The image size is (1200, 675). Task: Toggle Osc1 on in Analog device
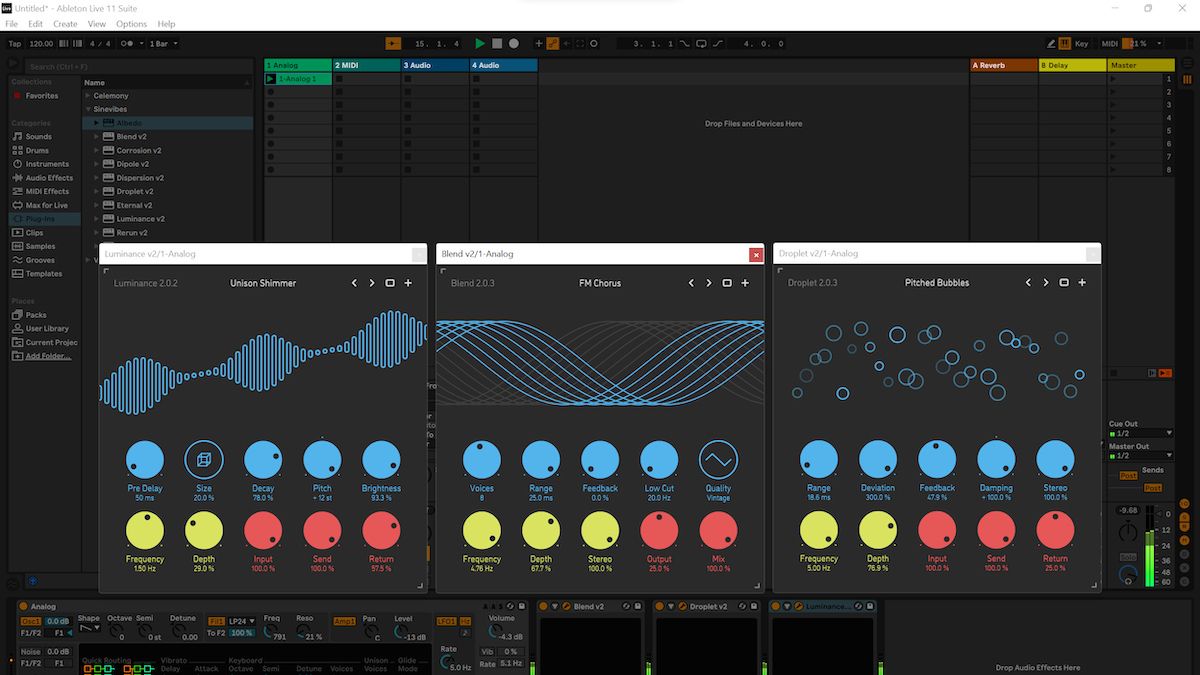tap(31, 621)
